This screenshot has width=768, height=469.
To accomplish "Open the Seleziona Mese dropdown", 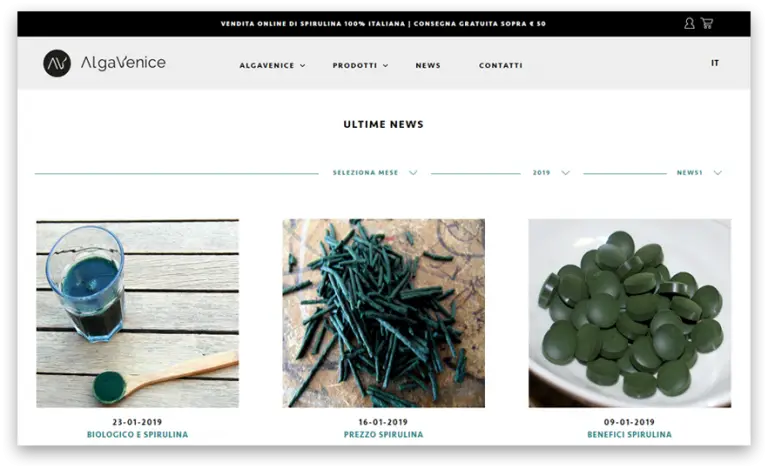I will (x=375, y=173).
